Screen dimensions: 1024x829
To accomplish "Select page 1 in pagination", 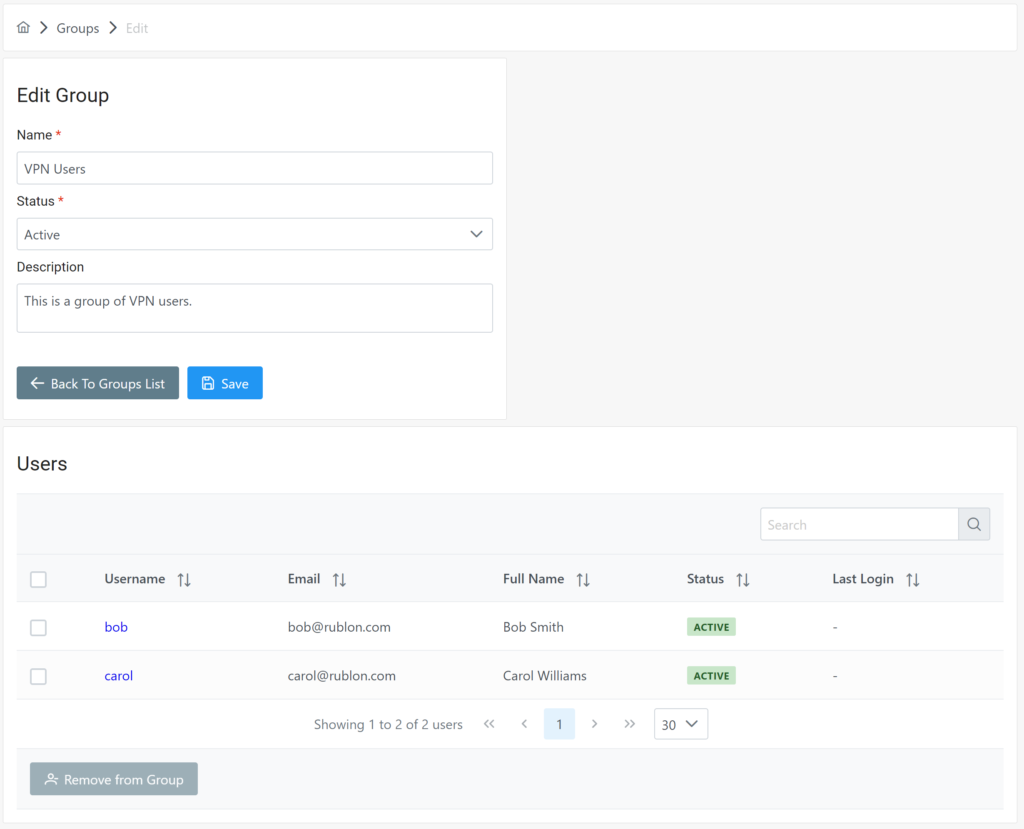I will point(559,724).
